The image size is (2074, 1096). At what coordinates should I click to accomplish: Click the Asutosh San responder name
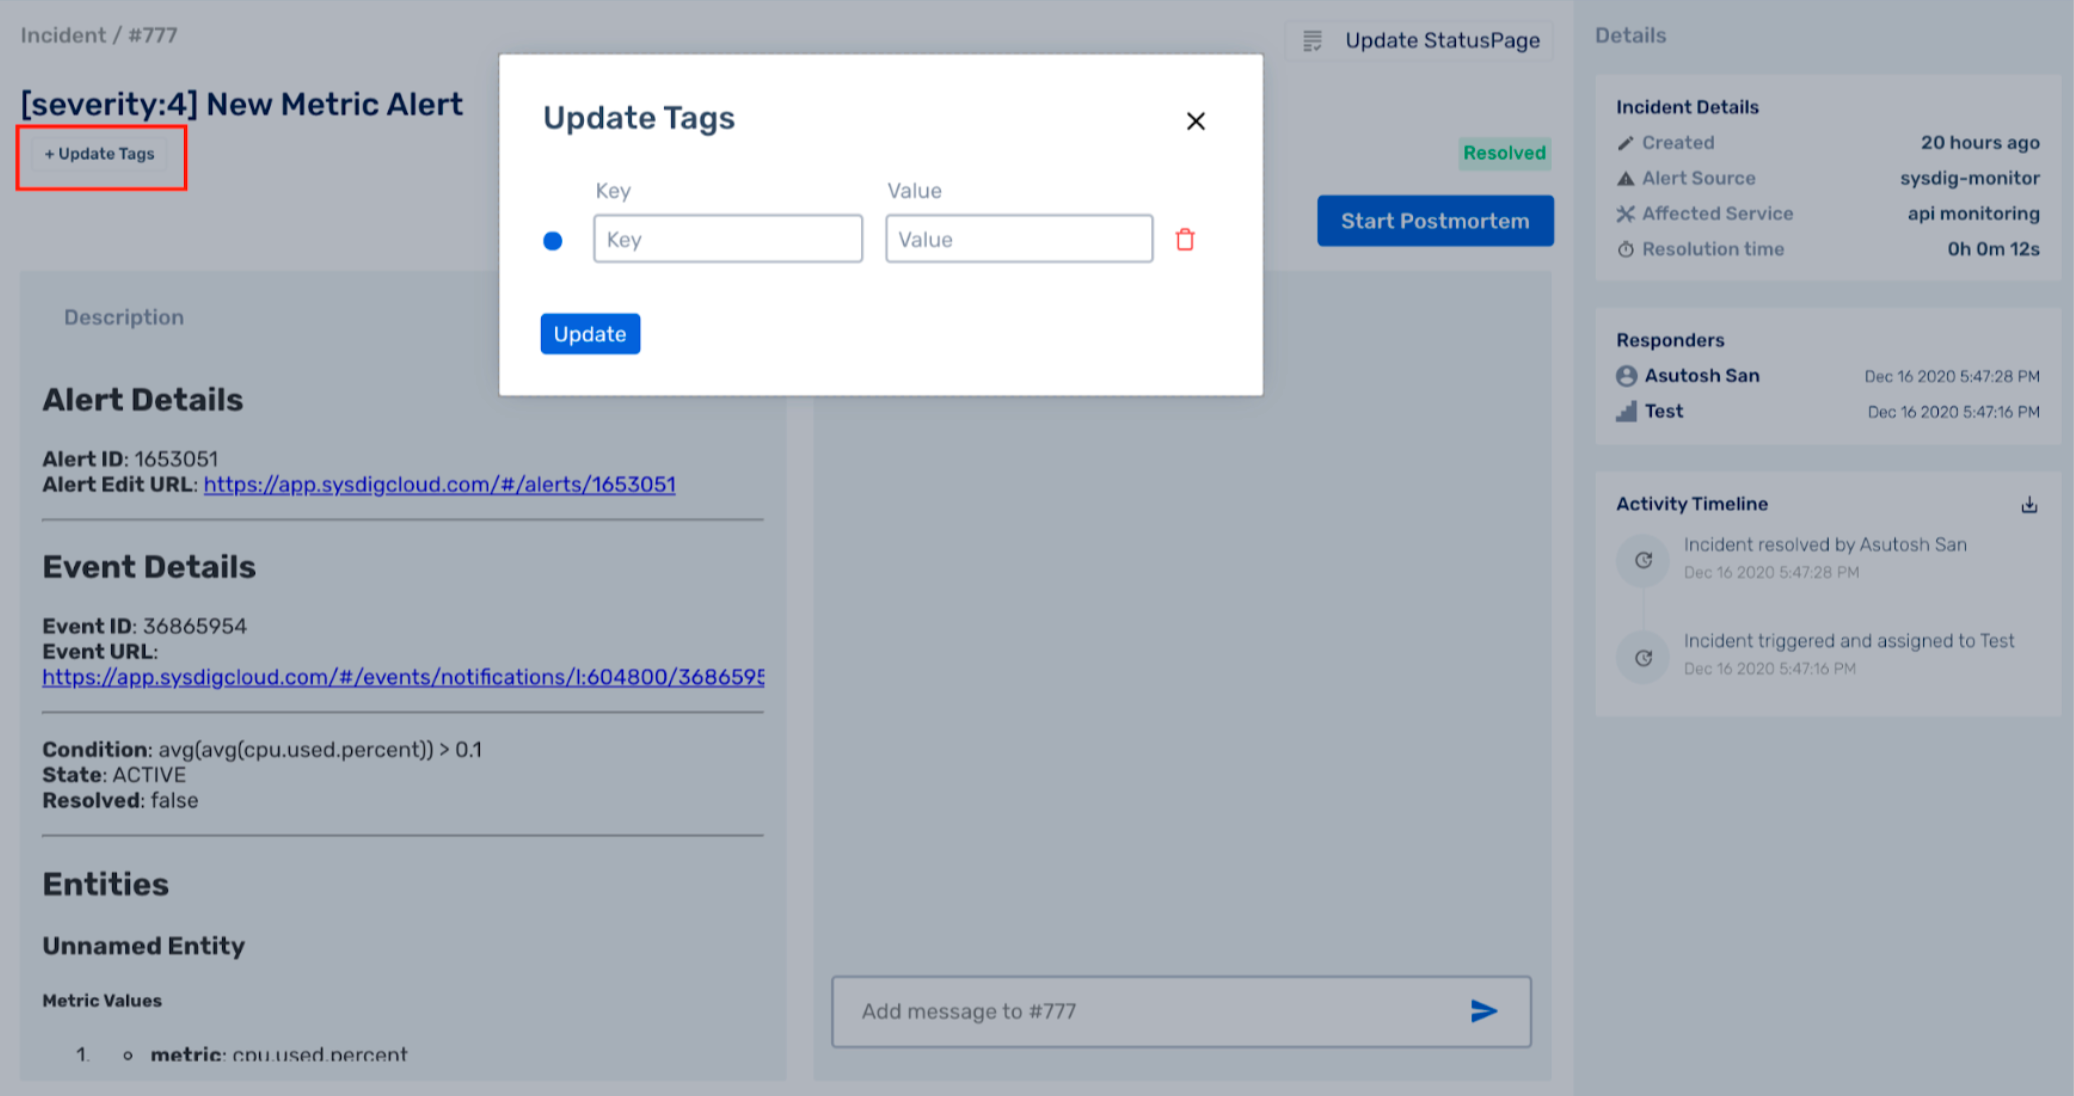tap(1702, 376)
